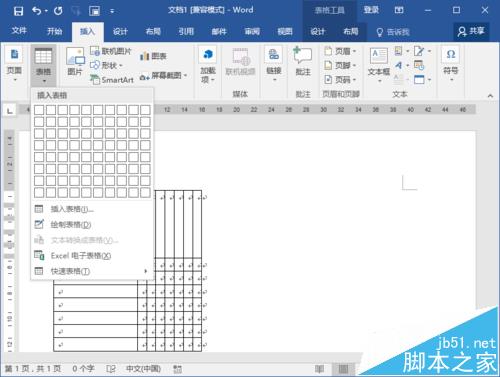Viewport: 500px width, 377px height.
Task: Switch to the 开始 Home tab
Action: 54,31
